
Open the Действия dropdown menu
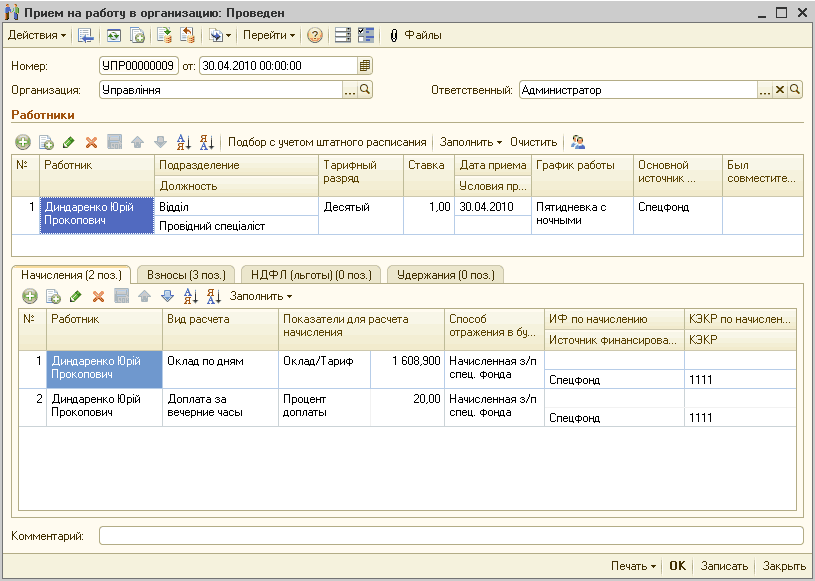[37, 35]
